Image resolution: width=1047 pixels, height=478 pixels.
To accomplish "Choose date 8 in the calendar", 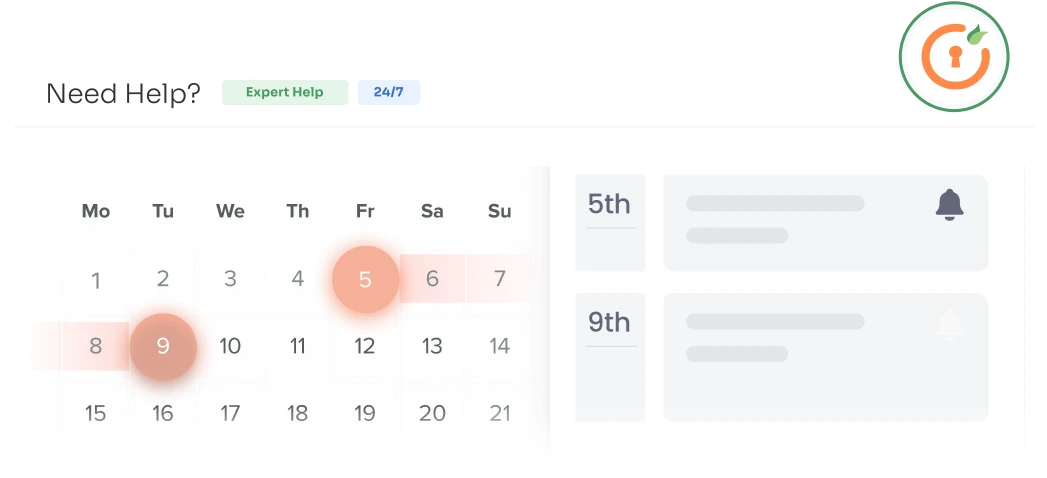I will (96, 346).
